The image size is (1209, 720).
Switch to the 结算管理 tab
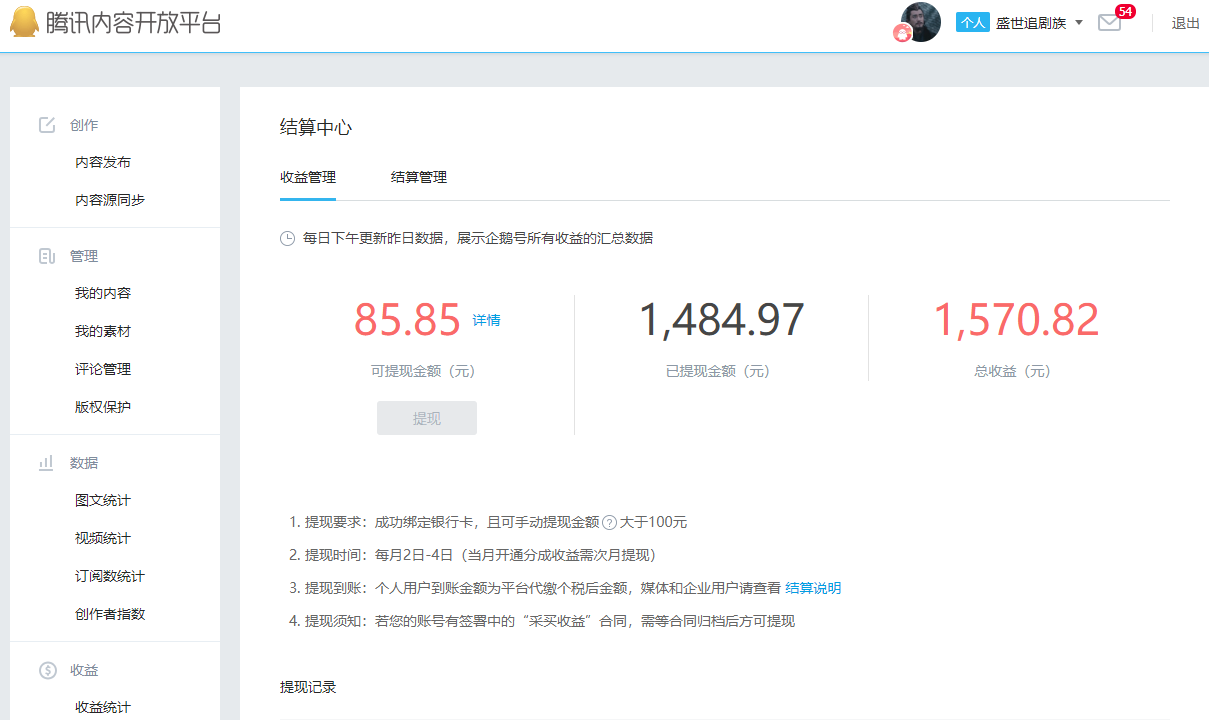click(x=419, y=176)
